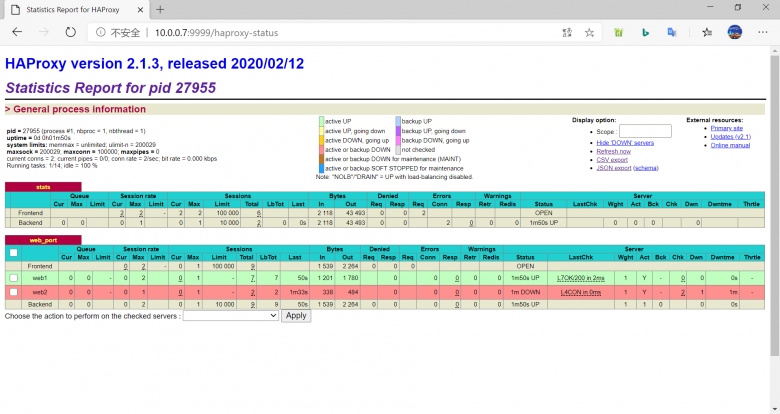Click the backup UP blue legend swatch
780x414 pixels.
click(x=398, y=121)
